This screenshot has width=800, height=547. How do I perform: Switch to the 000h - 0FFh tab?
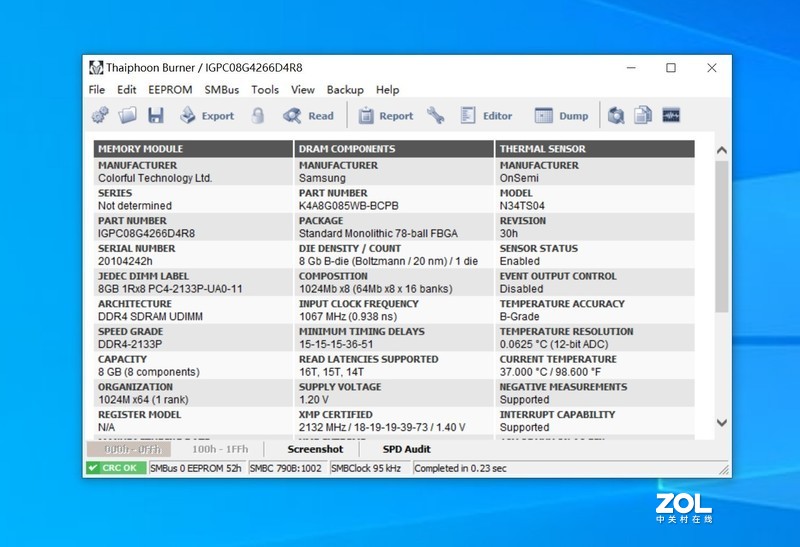click(x=129, y=450)
